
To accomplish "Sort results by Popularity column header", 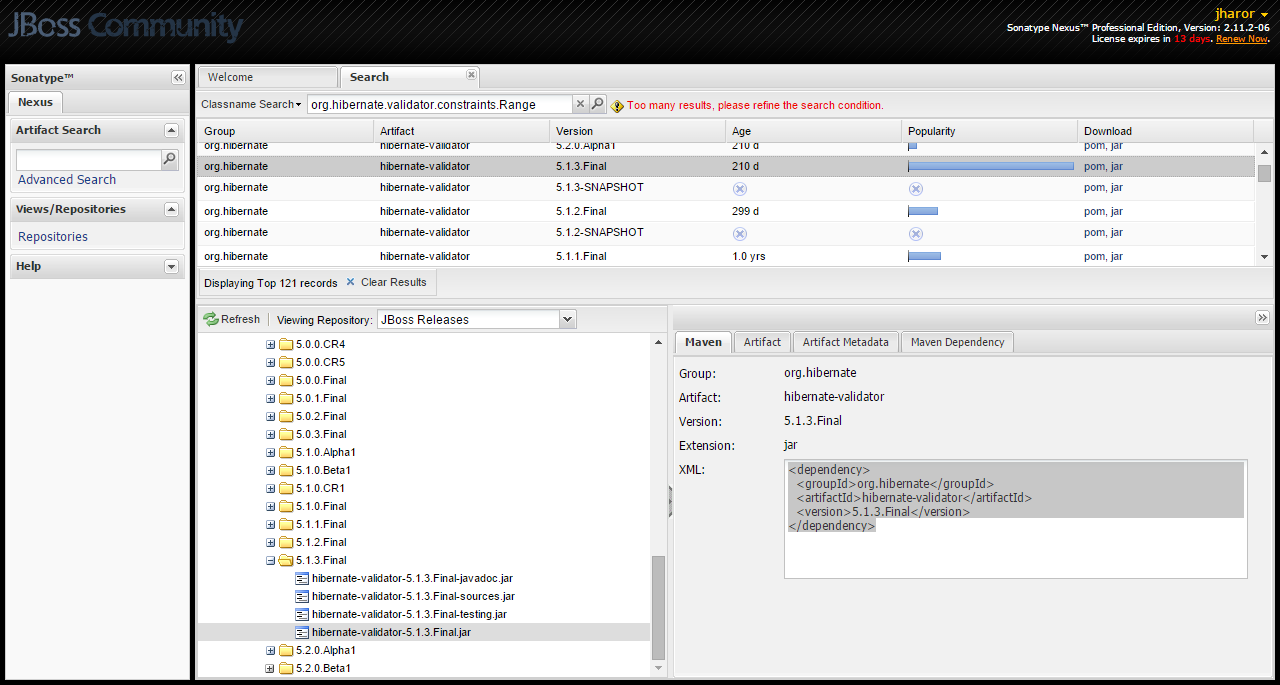I will [x=989, y=131].
